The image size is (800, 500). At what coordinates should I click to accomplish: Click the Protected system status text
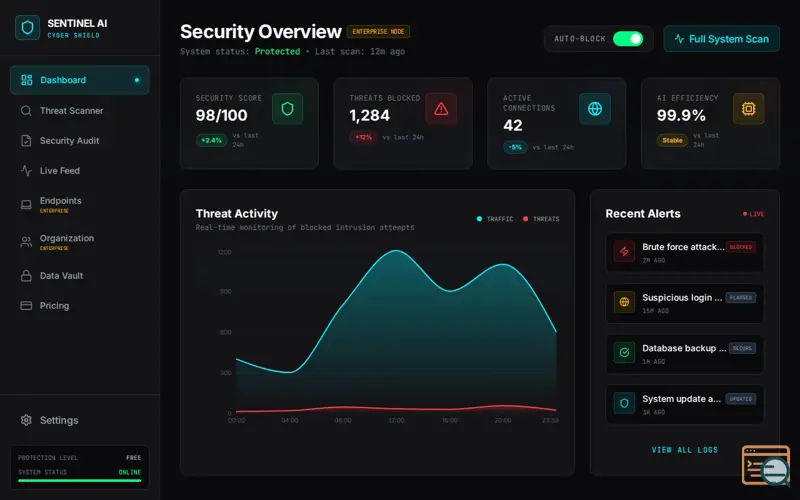[x=277, y=51]
